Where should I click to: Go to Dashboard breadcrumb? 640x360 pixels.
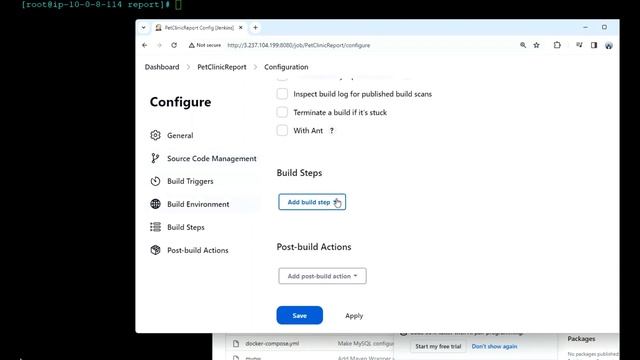tap(162, 67)
